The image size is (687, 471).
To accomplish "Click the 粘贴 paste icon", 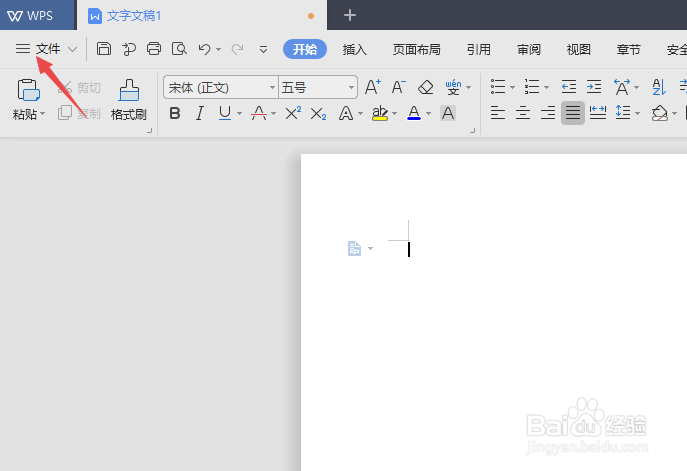I will tap(28, 90).
